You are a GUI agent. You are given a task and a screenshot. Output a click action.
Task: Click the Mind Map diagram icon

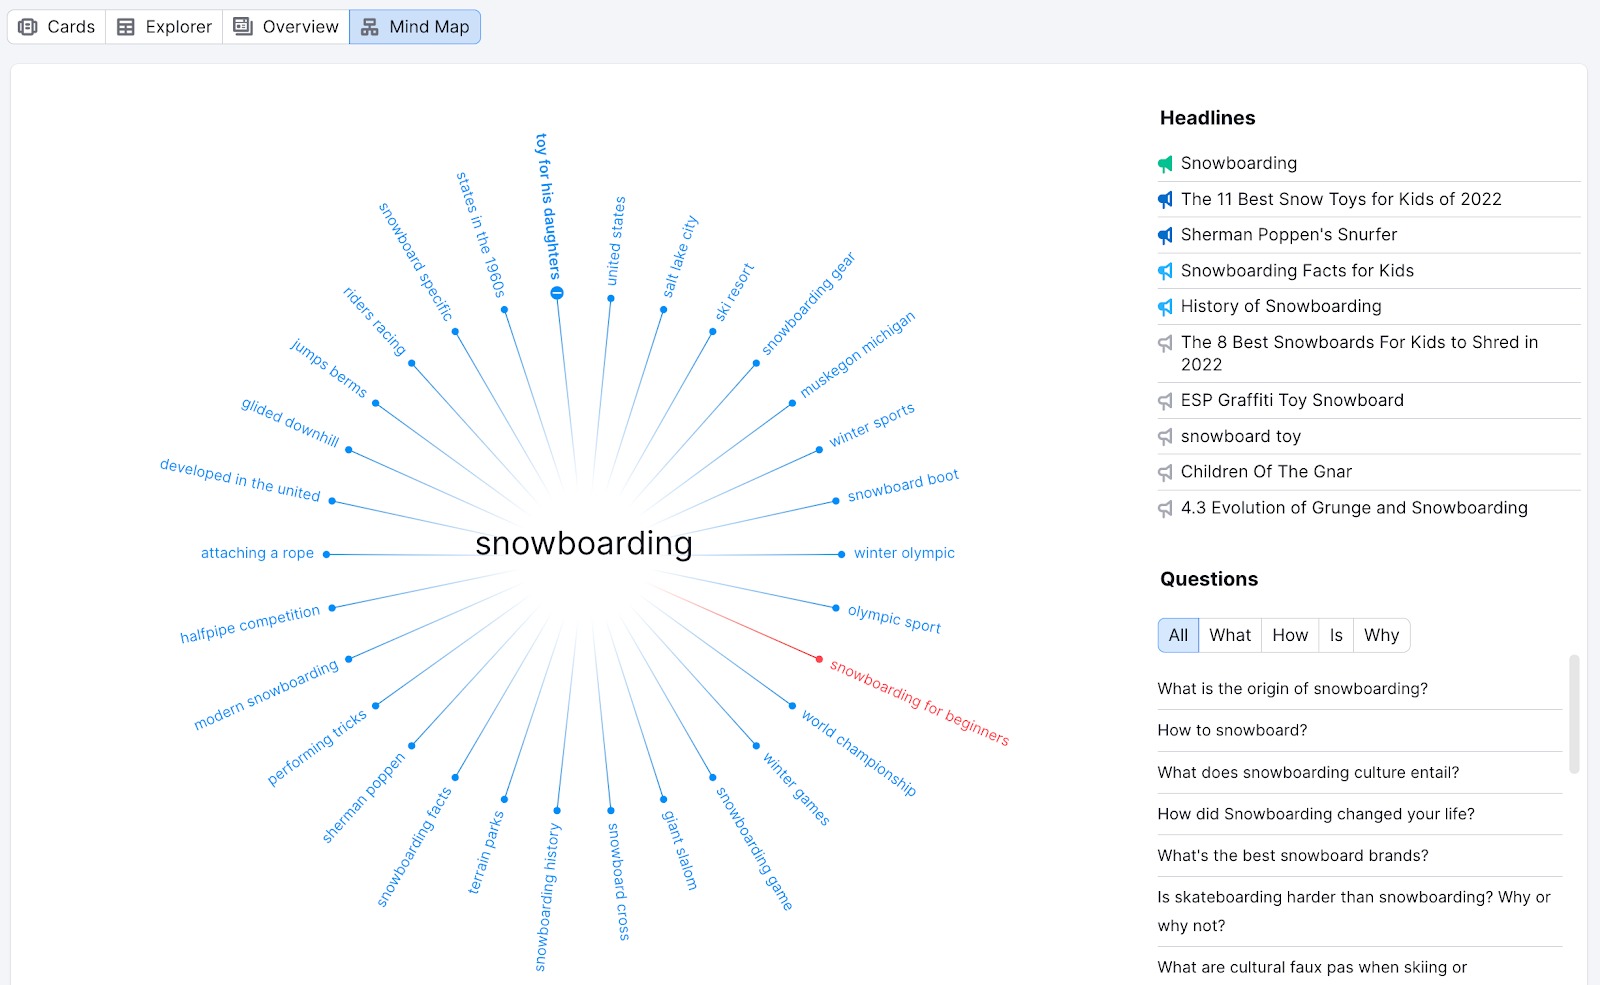coord(369,27)
